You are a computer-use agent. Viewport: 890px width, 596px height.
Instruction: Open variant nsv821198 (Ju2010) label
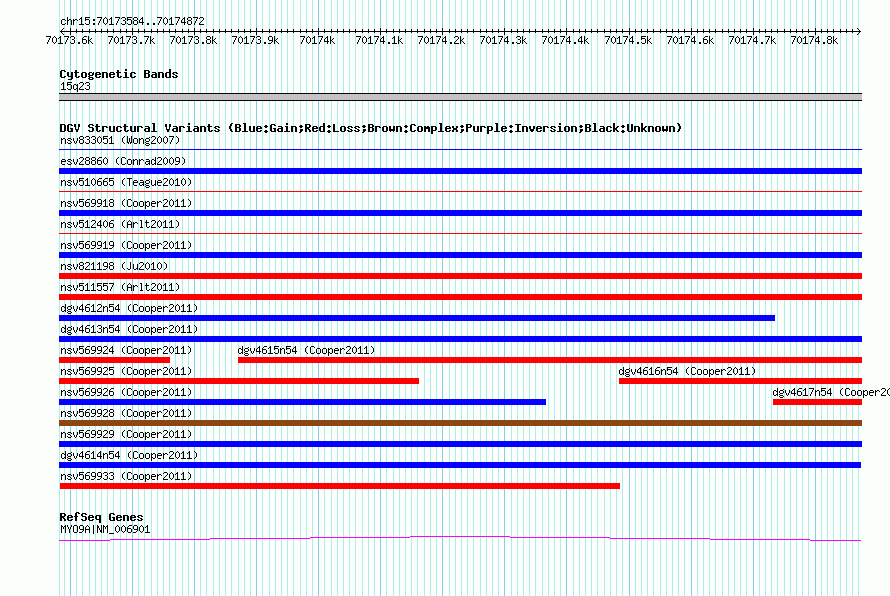coord(114,266)
